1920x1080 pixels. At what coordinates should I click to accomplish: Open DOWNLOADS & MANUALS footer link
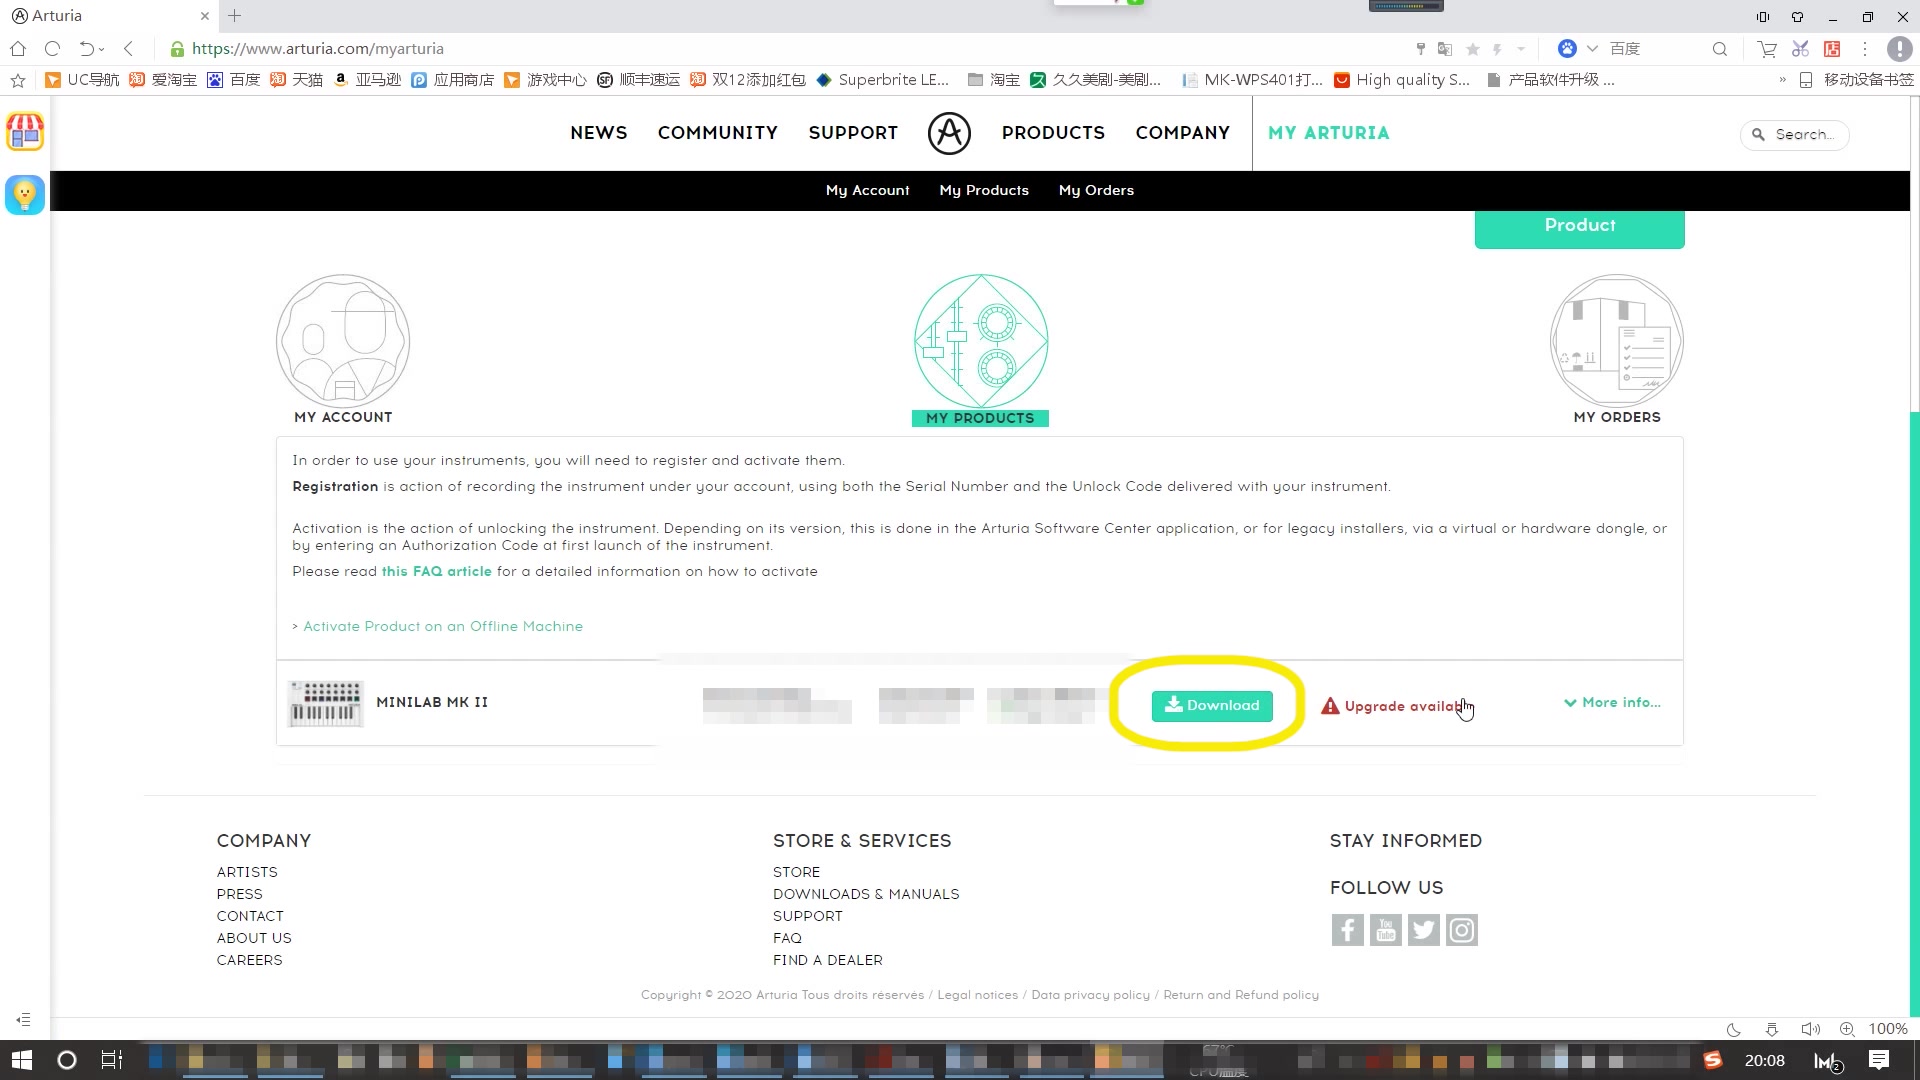(x=865, y=894)
